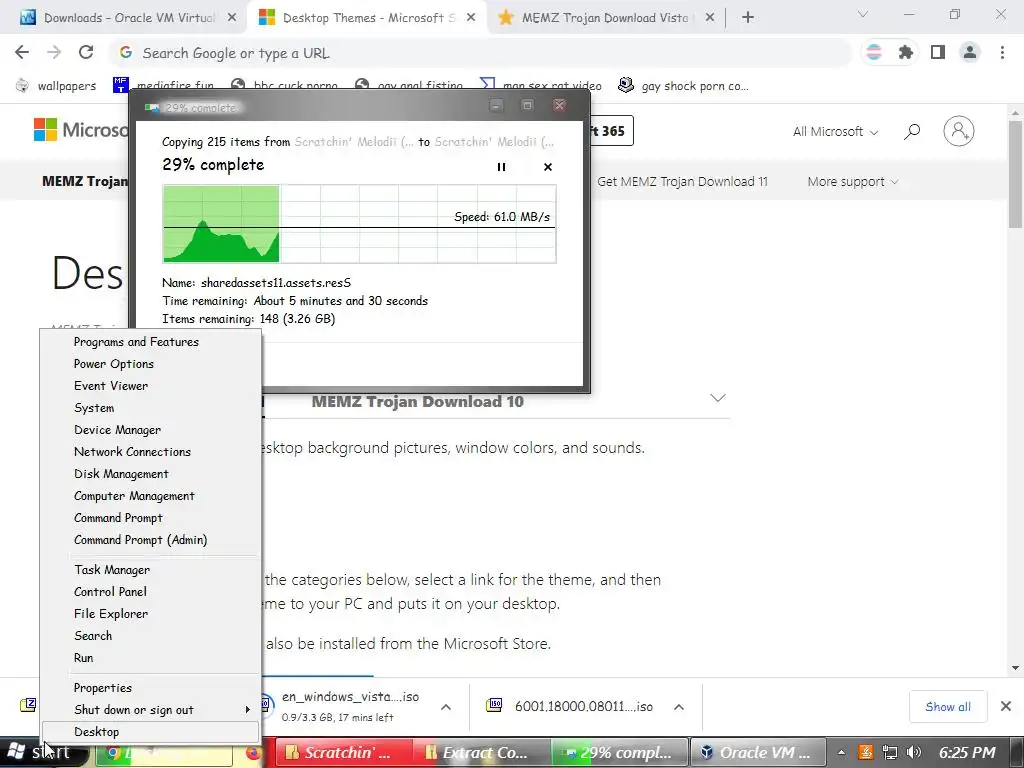Open Computer Management menu entry
The image size is (1024, 768).
[x=150, y=496]
